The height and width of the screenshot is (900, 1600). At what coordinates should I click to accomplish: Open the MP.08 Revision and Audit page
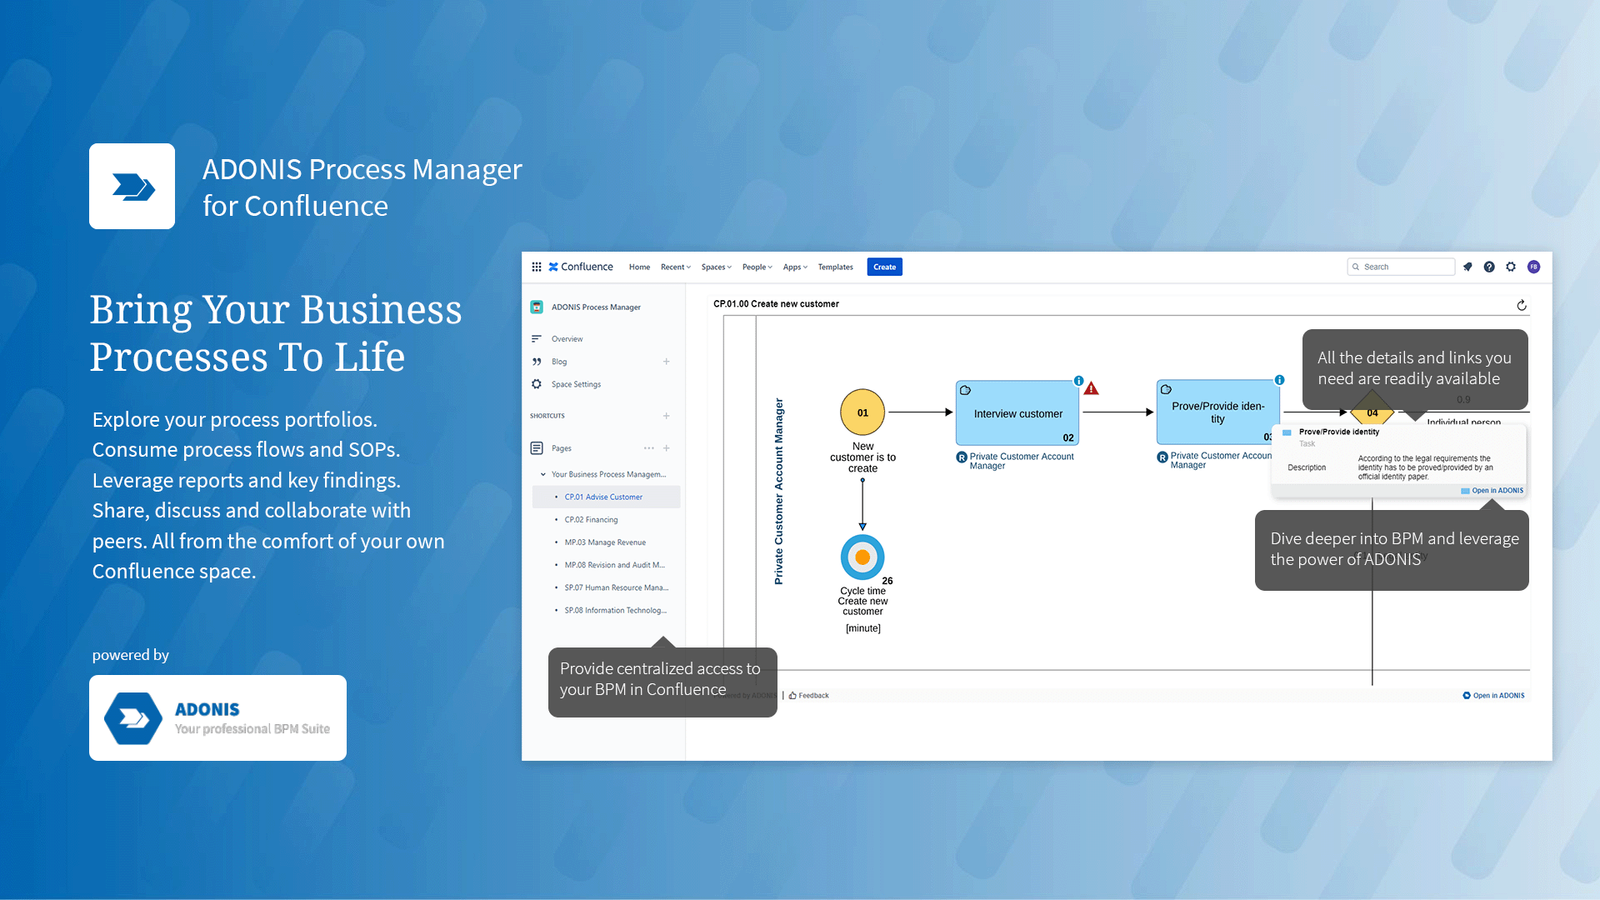pyautogui.click(x=614, y=565)
